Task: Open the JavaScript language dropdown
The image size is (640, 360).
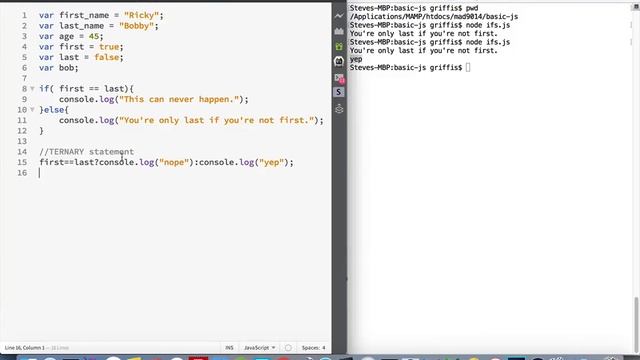Action: (260, 348)
